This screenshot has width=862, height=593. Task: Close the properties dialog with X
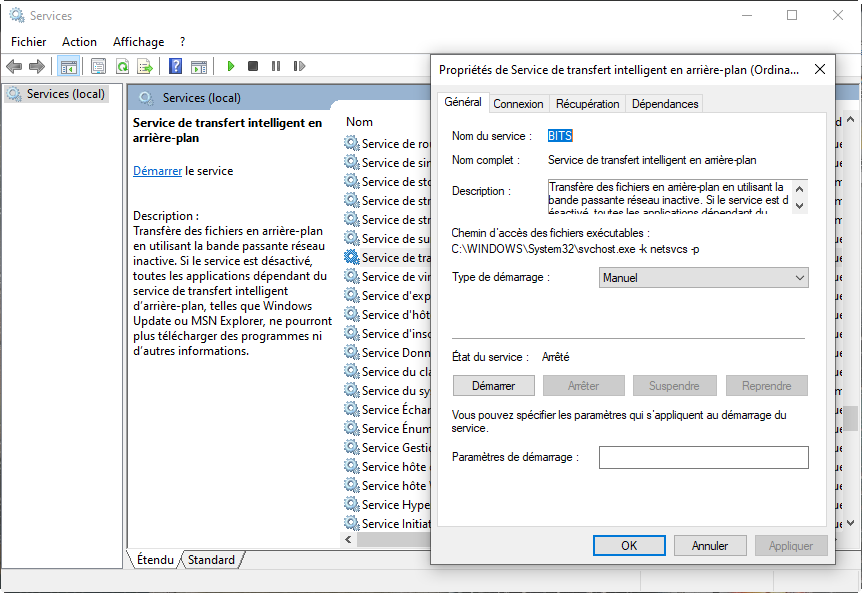tap(820, 69)
